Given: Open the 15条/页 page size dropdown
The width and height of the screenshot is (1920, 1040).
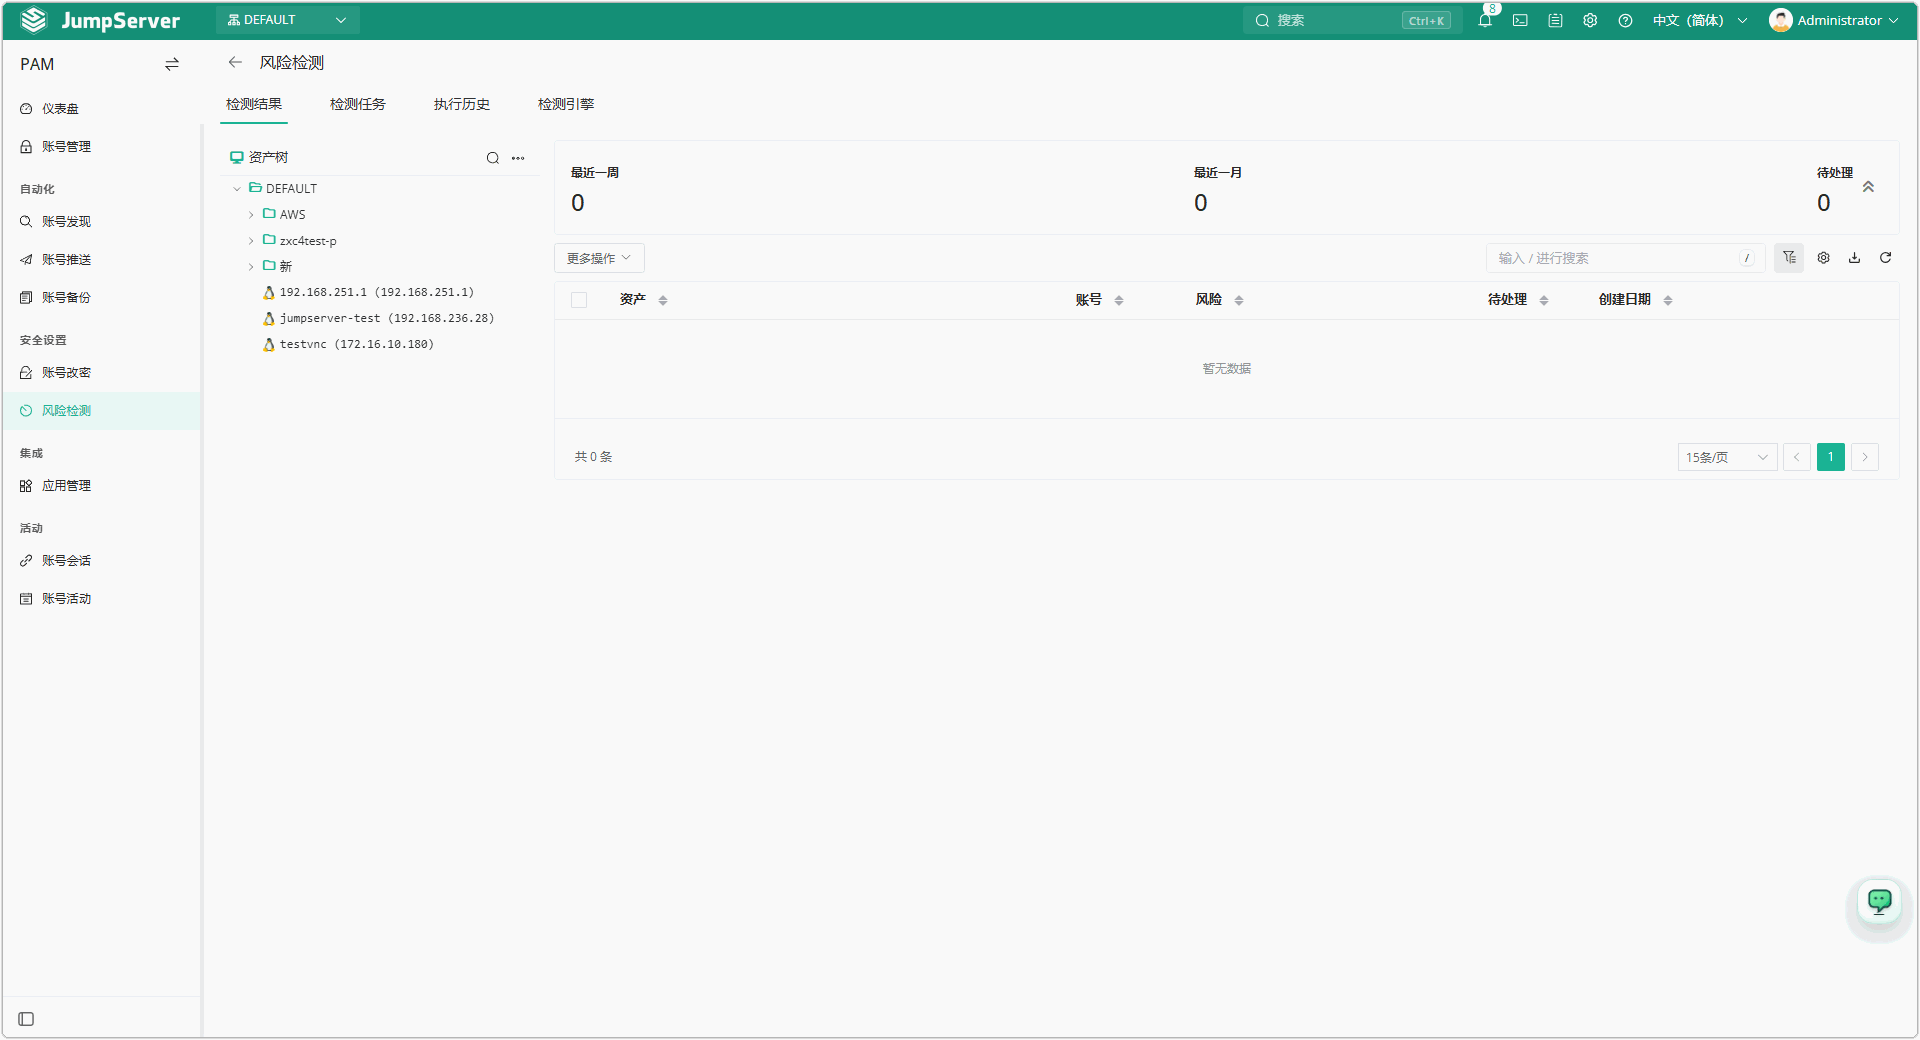Looking at the screenshot, I should (1727, 457).
